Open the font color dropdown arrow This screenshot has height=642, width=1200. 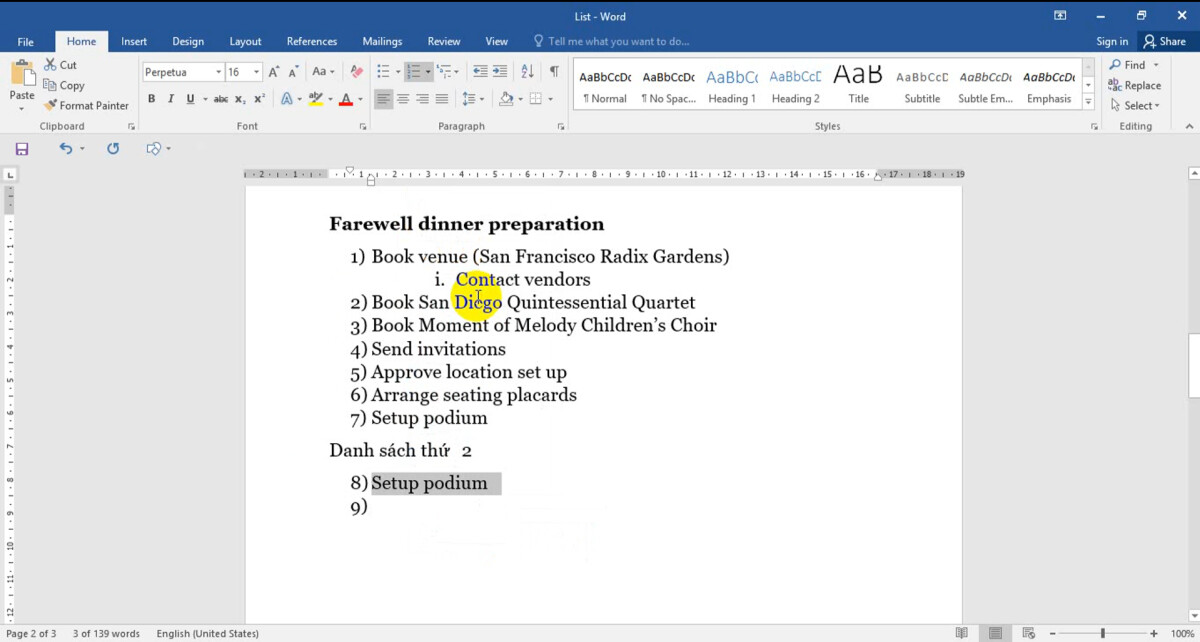pos(360,99)
